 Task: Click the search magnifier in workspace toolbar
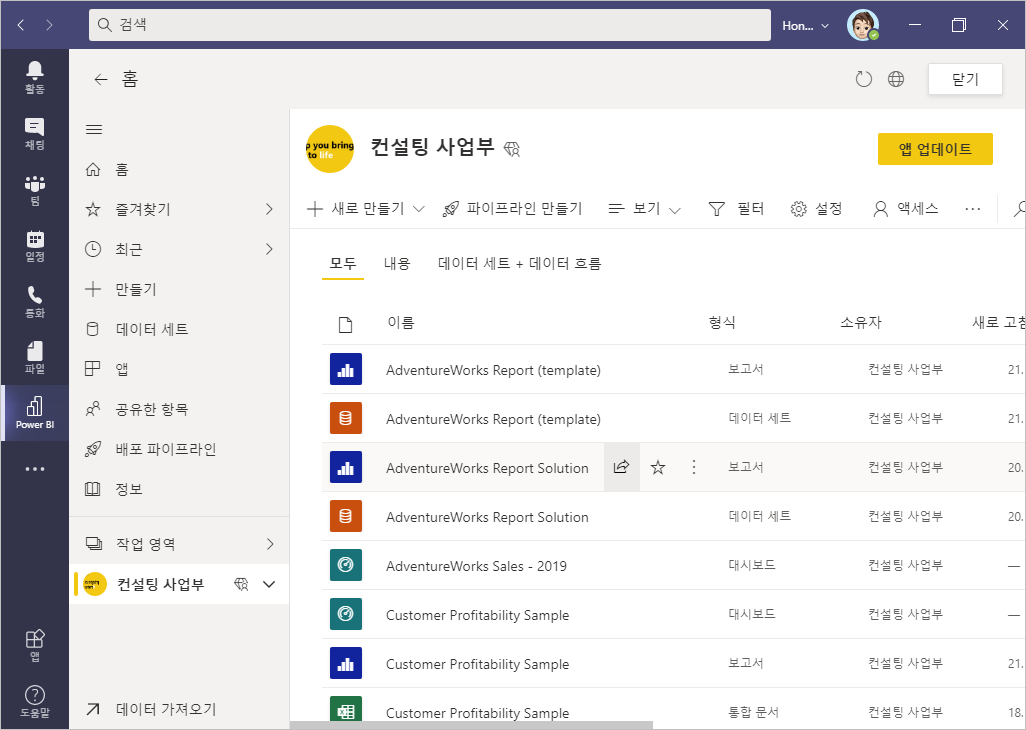click(x=1019, y=209)
